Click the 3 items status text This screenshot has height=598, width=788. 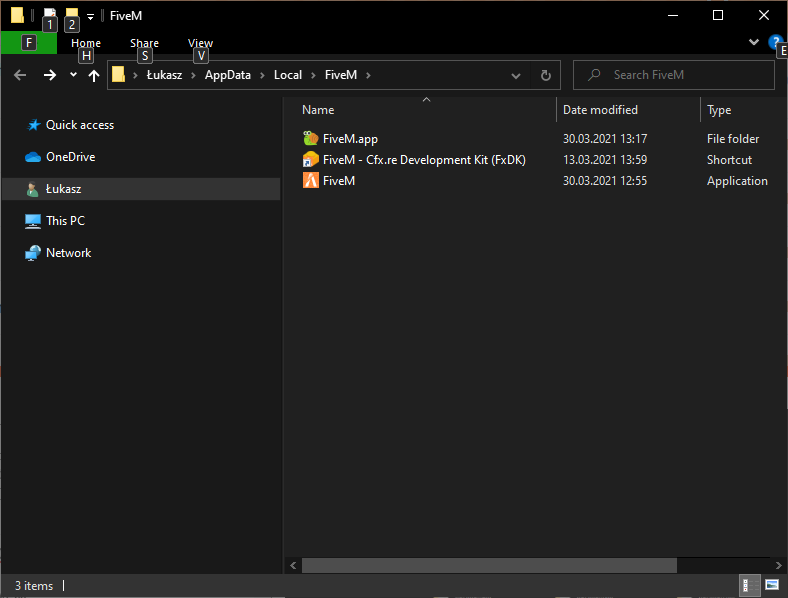(x=34, y=586)
